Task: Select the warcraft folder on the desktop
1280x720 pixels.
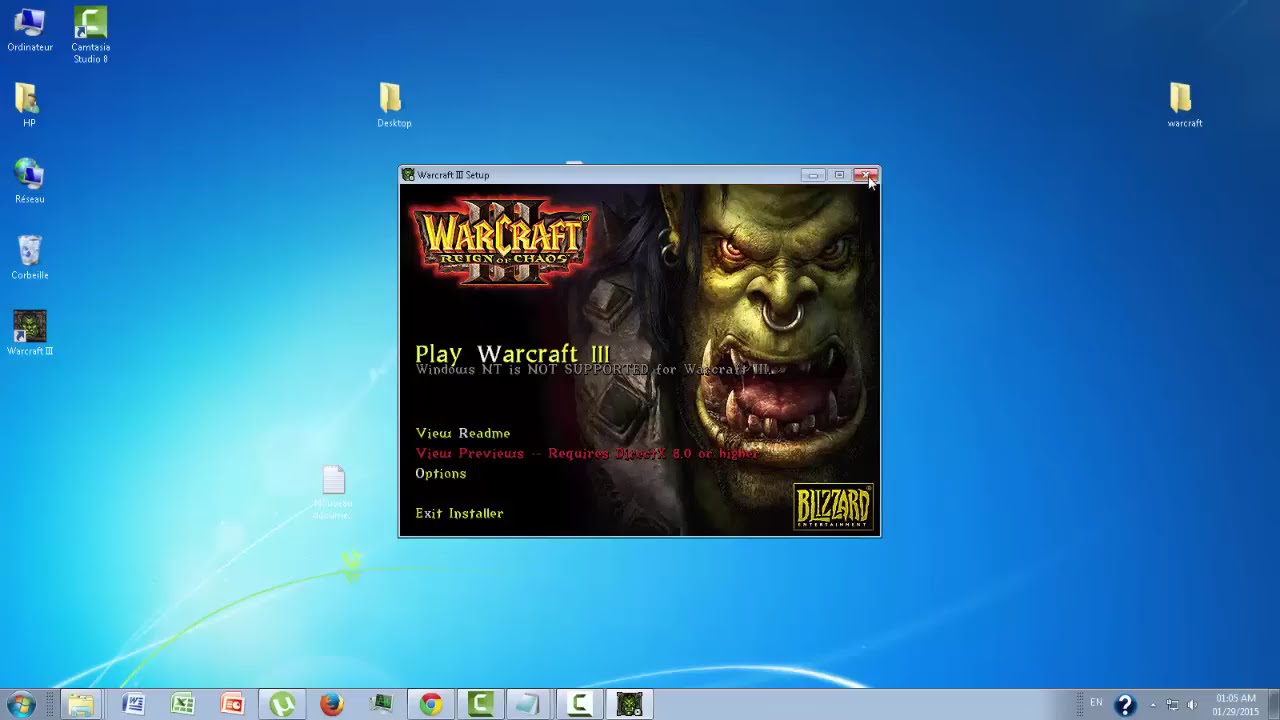Action: 1184,105
